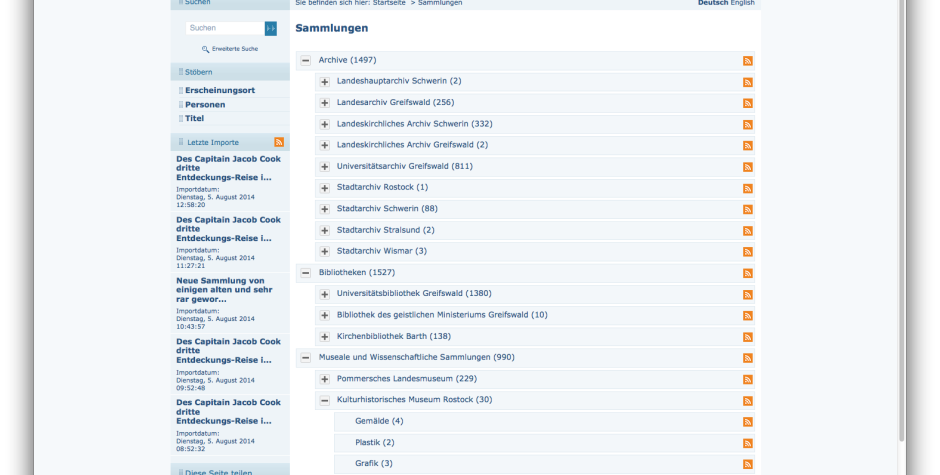
Task: Open RSS feed for Plastik
Action: click(748, 443)
